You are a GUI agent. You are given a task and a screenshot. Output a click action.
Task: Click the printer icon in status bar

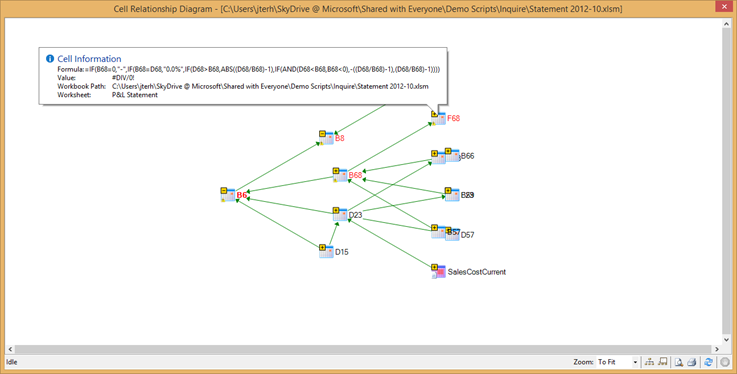point(691,362)
